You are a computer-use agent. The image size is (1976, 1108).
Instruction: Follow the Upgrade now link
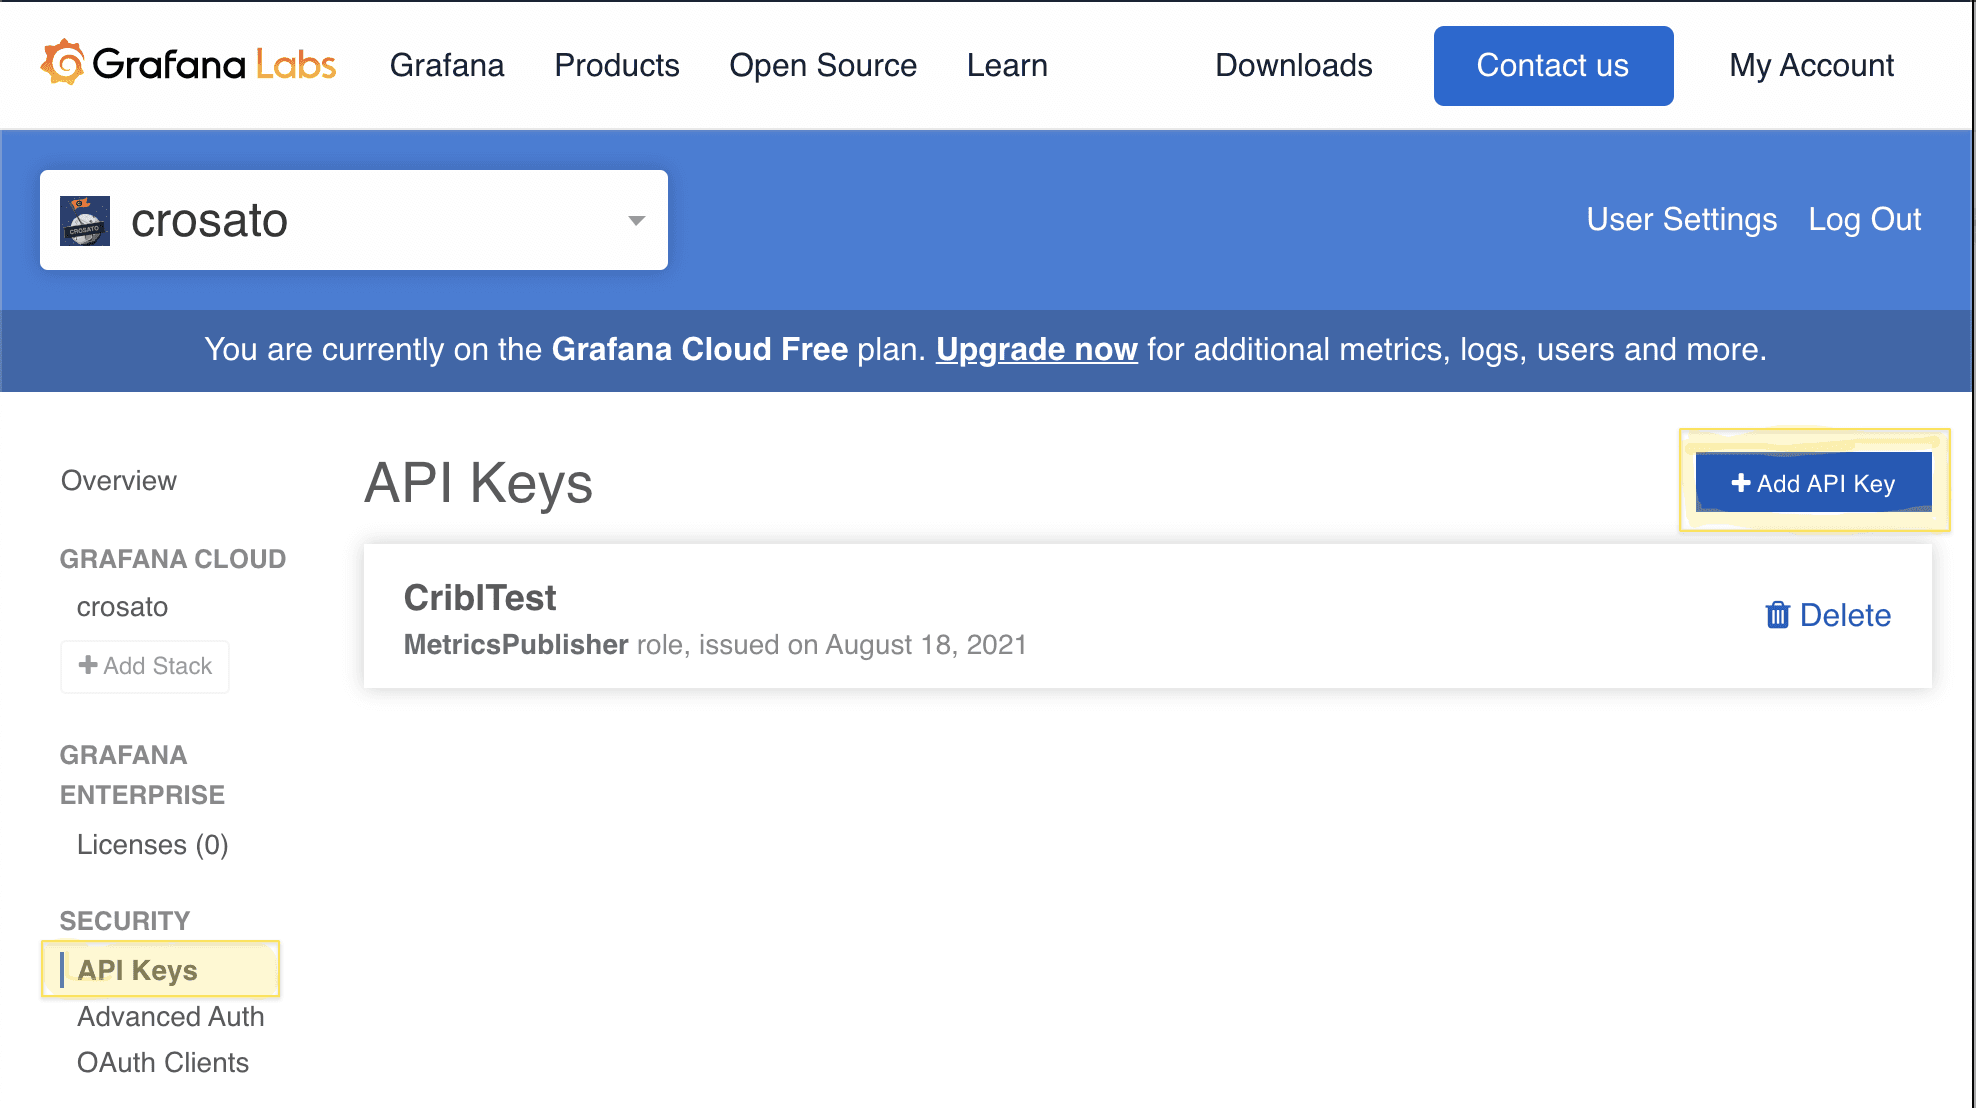[x=1036, y=349]
